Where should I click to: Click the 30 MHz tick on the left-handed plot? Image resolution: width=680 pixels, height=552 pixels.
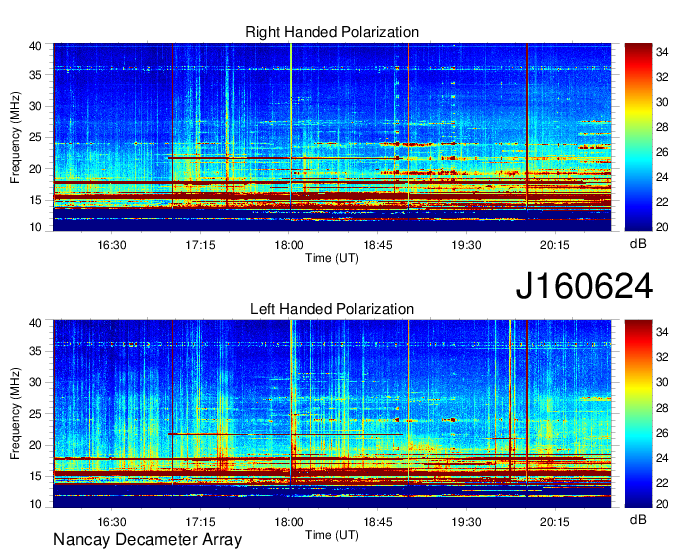click(36, 382)
